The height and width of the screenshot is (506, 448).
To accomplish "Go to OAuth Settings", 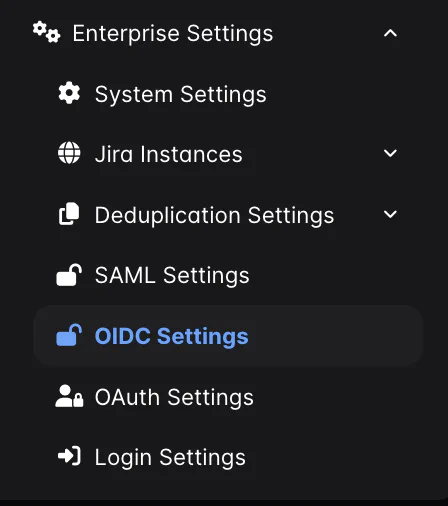I will pyautogui.click(x=174, y=397).
